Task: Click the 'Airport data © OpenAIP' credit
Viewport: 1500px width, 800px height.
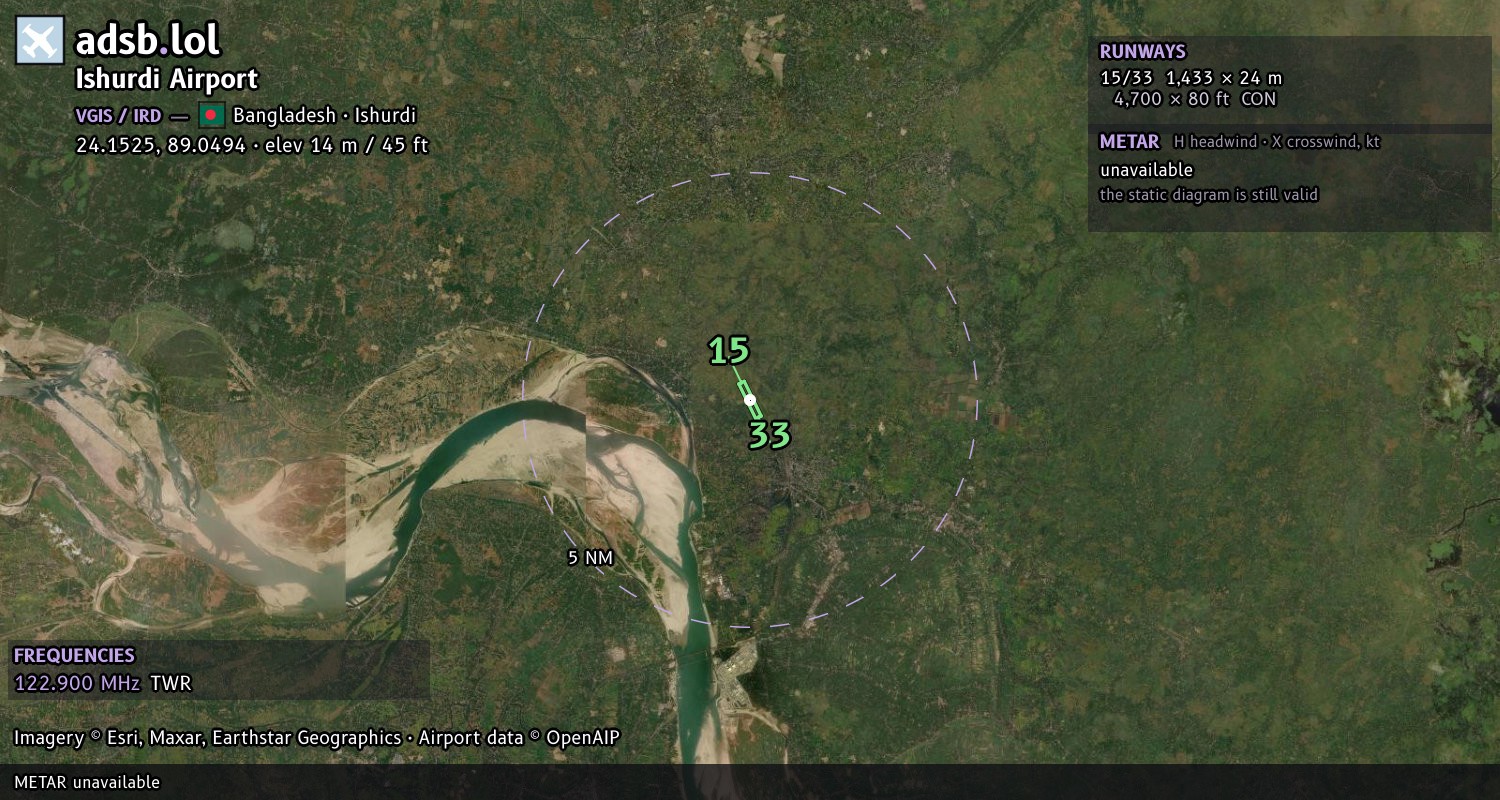Action: coord(519,738)
